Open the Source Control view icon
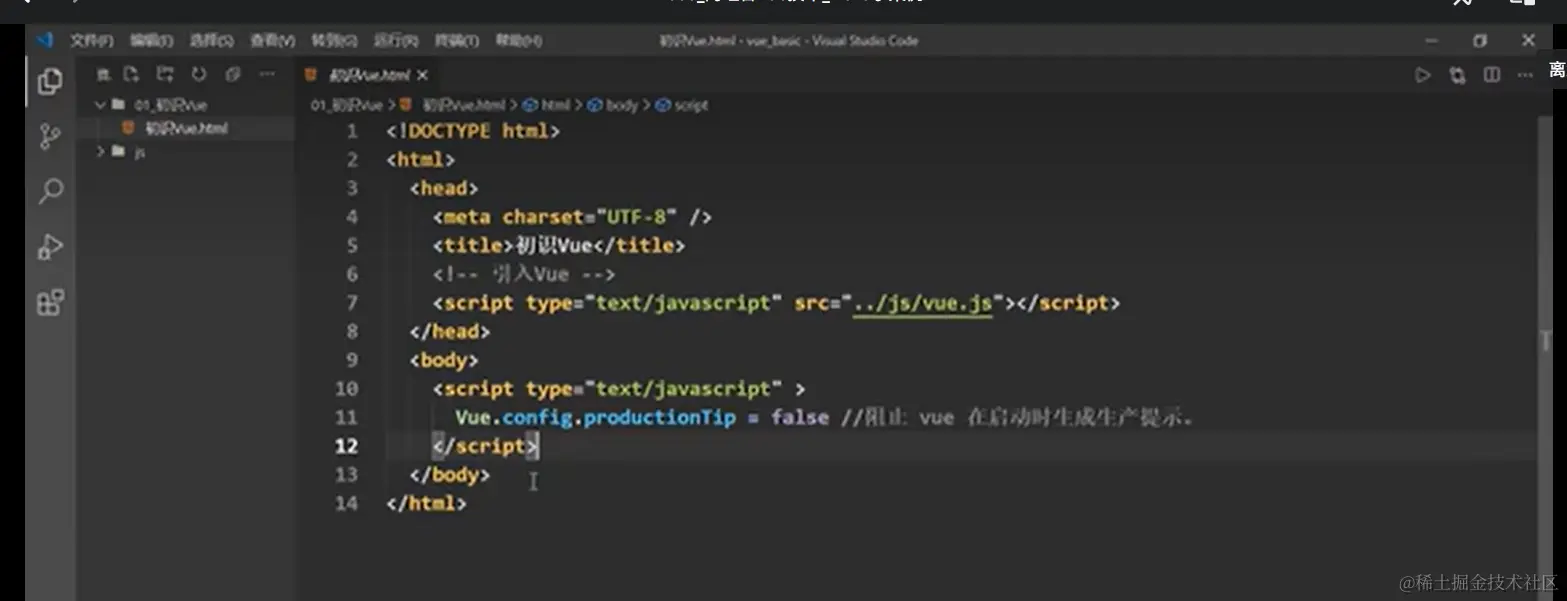Viewport: 1567px width, 601px height. [50, 137]
